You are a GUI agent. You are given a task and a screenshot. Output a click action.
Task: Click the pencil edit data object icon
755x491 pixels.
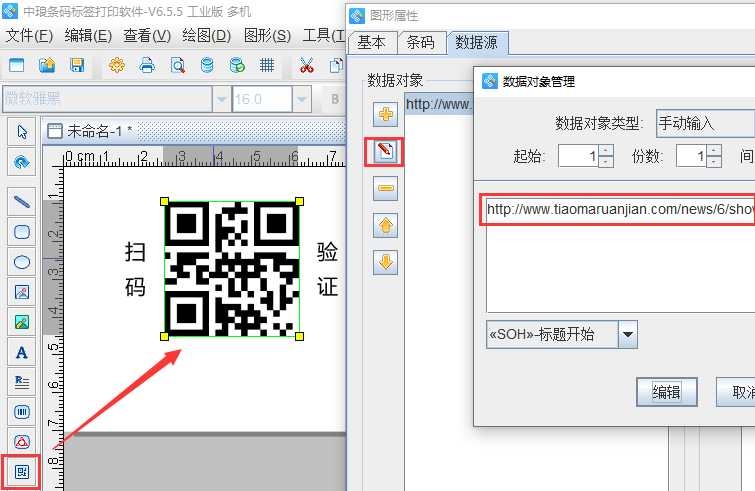[x=386, y=152]
